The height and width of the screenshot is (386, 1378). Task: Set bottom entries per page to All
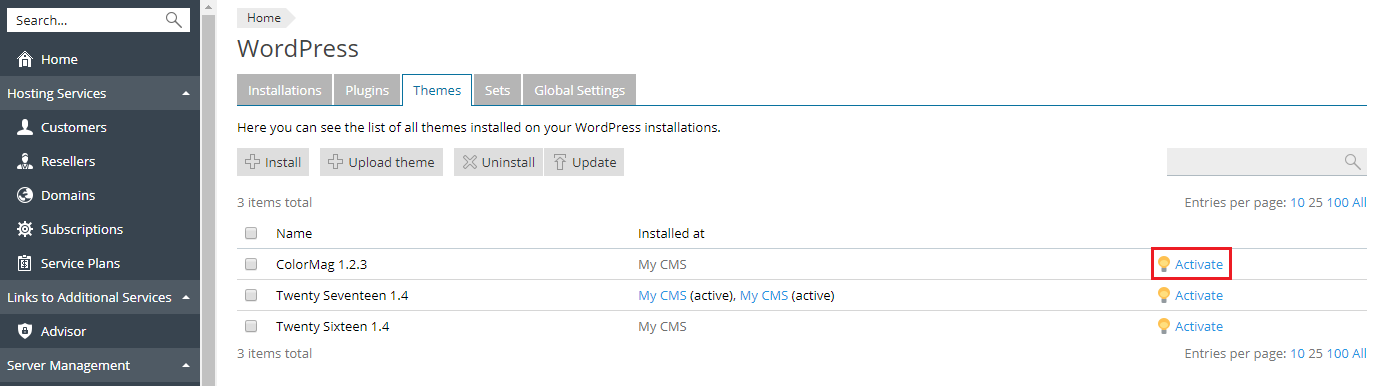(1359, 353)
